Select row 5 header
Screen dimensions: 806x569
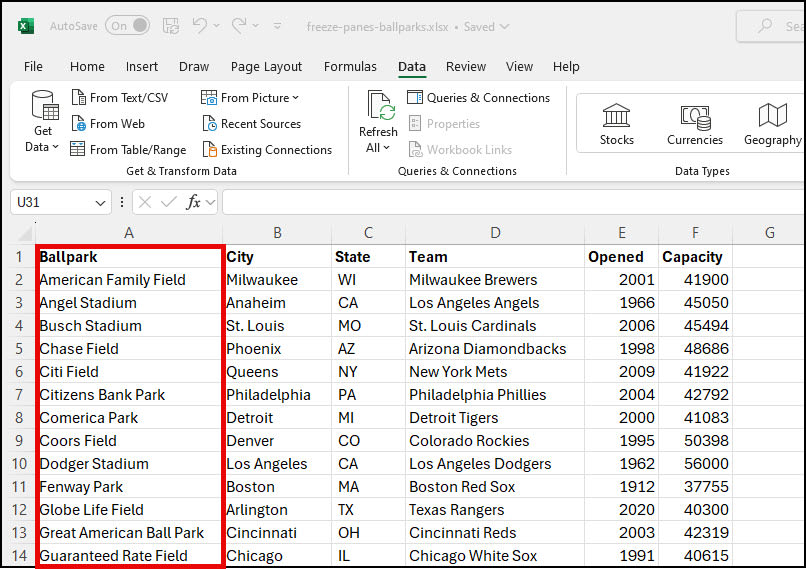pyautogui.click(x=19, y=348)
